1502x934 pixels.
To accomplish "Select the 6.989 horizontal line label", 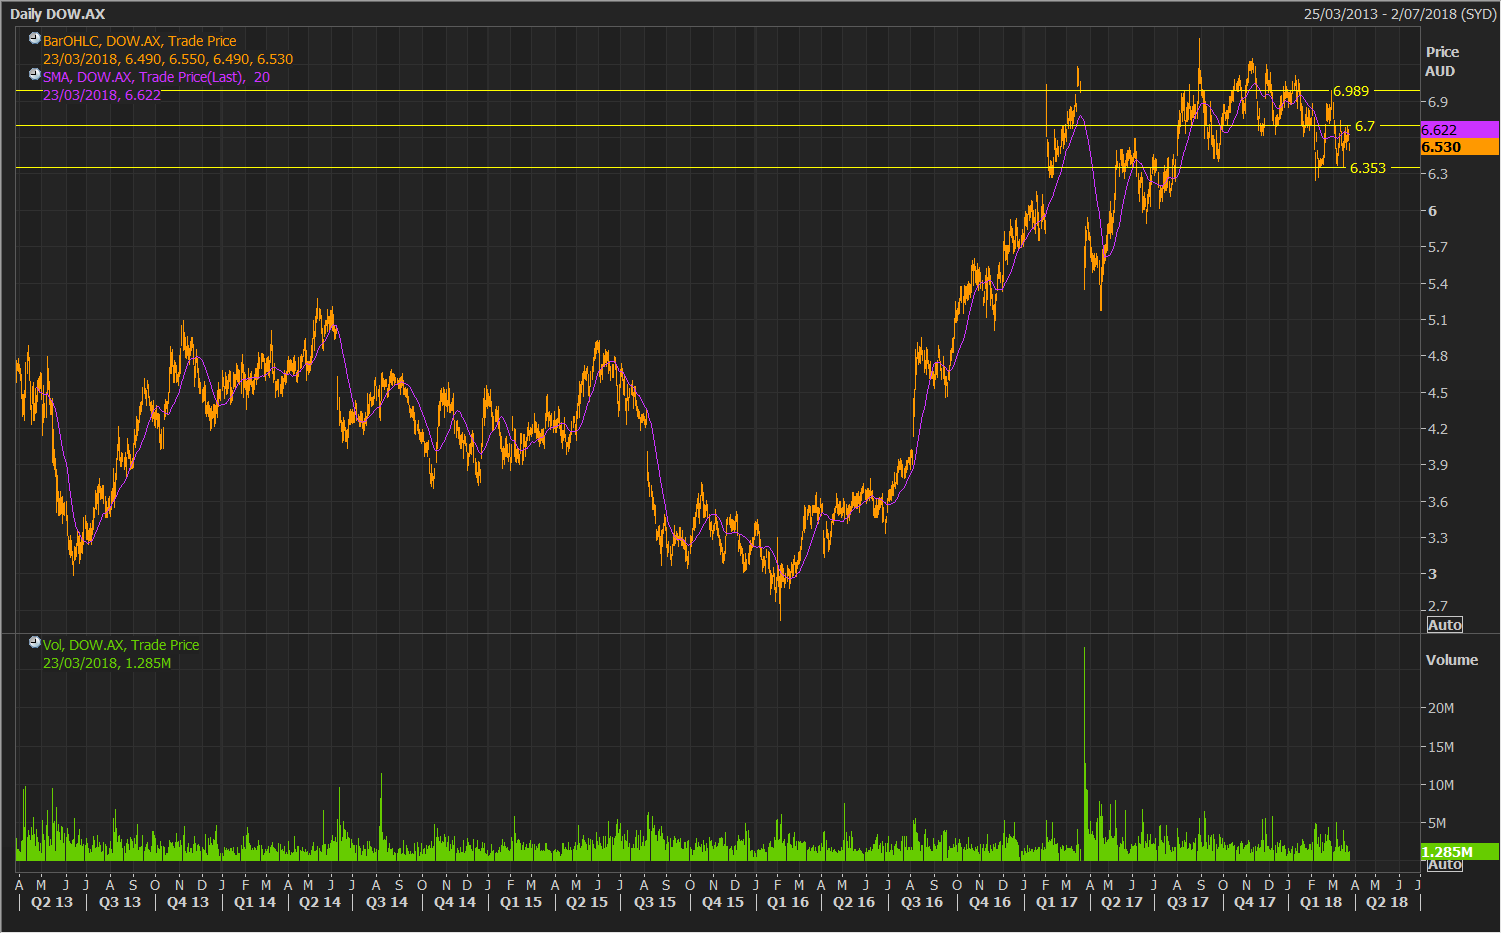I will pyautogui.click(x=1351, y=91).
